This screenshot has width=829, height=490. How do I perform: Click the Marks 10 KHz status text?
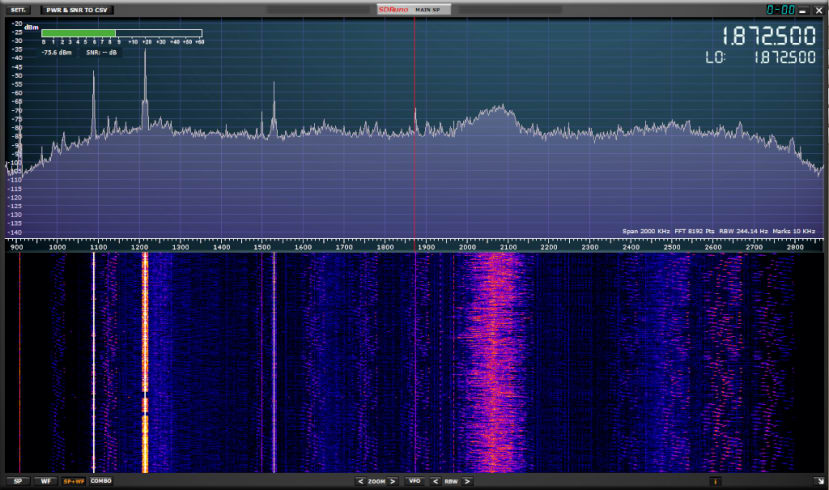point(794,231)
